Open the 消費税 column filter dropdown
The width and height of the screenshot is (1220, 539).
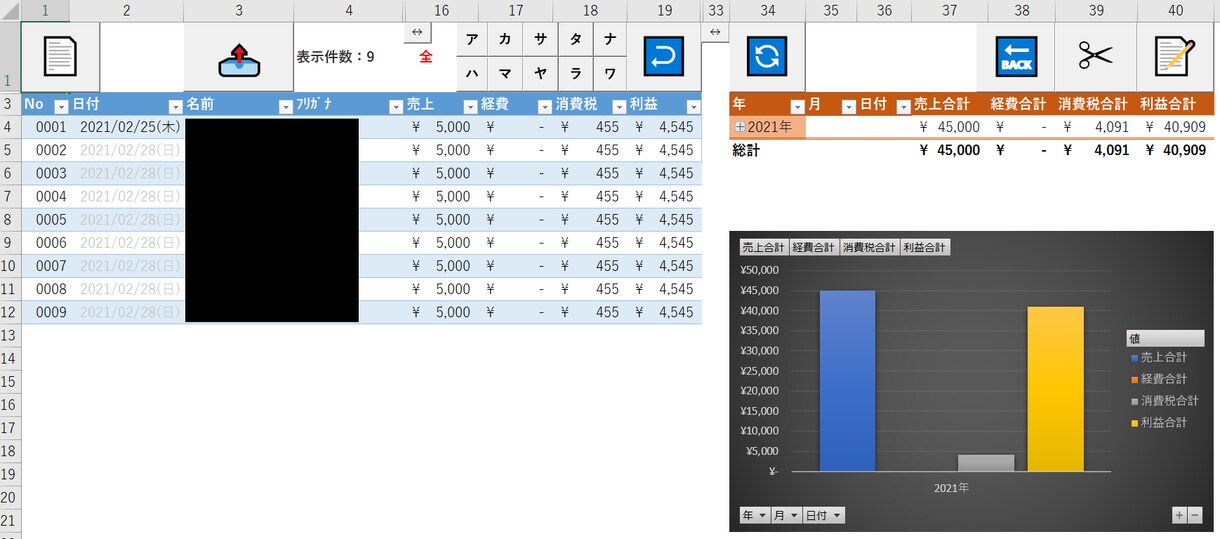pyautogui.click(x=619, y=106)
